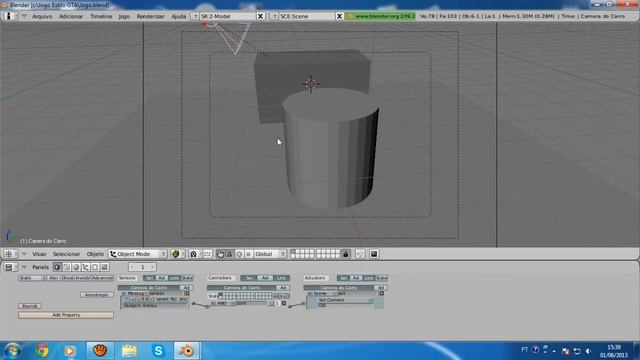Open the rotation pivot point selector

pos(194,254)
